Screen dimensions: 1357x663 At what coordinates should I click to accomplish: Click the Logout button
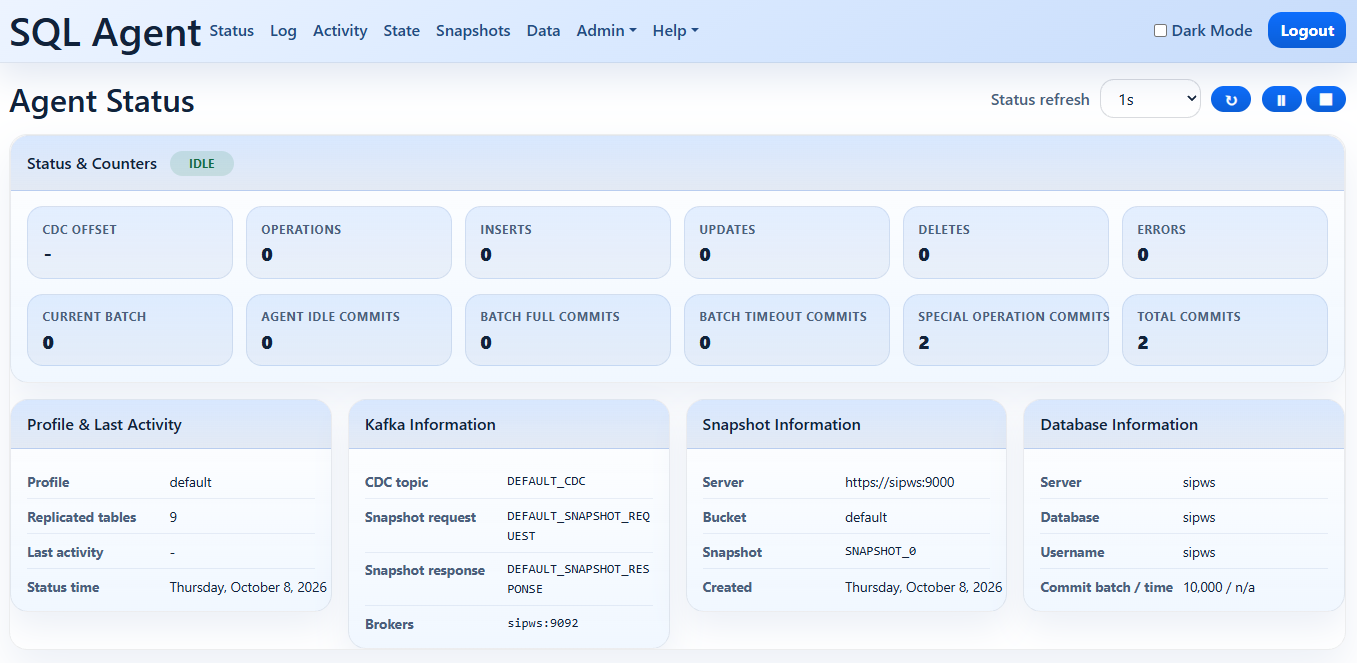(x=1307, y=30)
